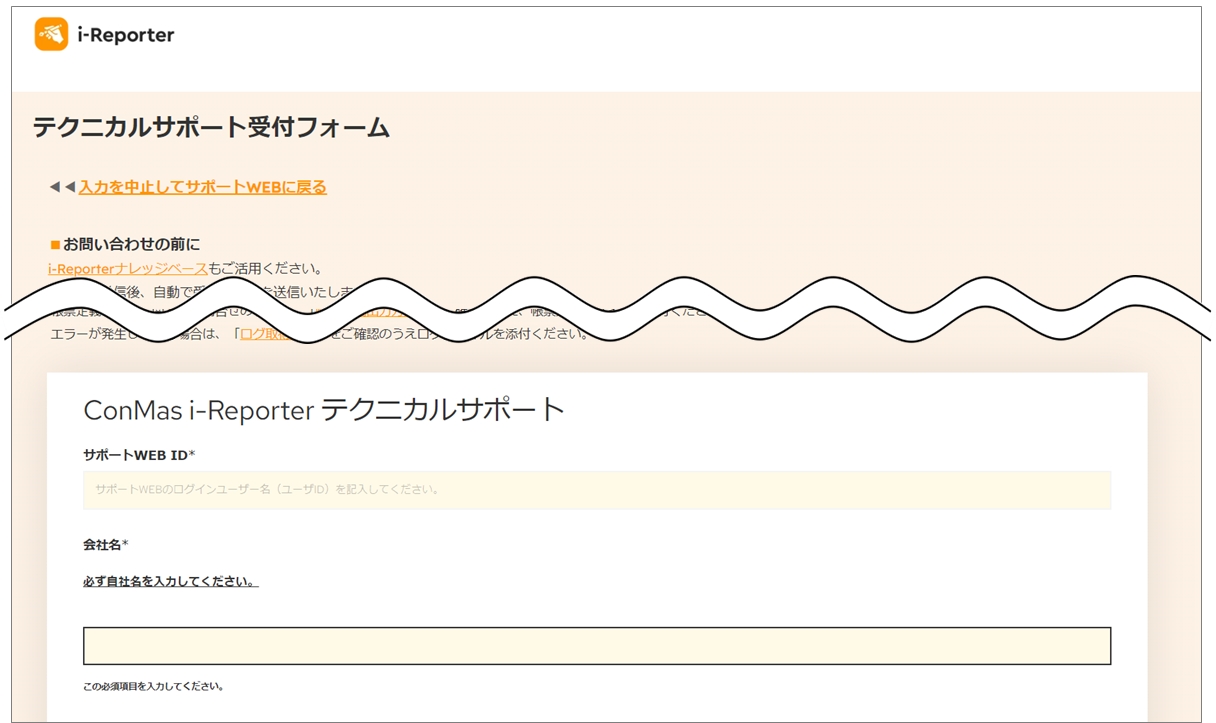Click the orange i-Reporter logo icon
Screen dimensions: 1216x723
tap(51, 34)
